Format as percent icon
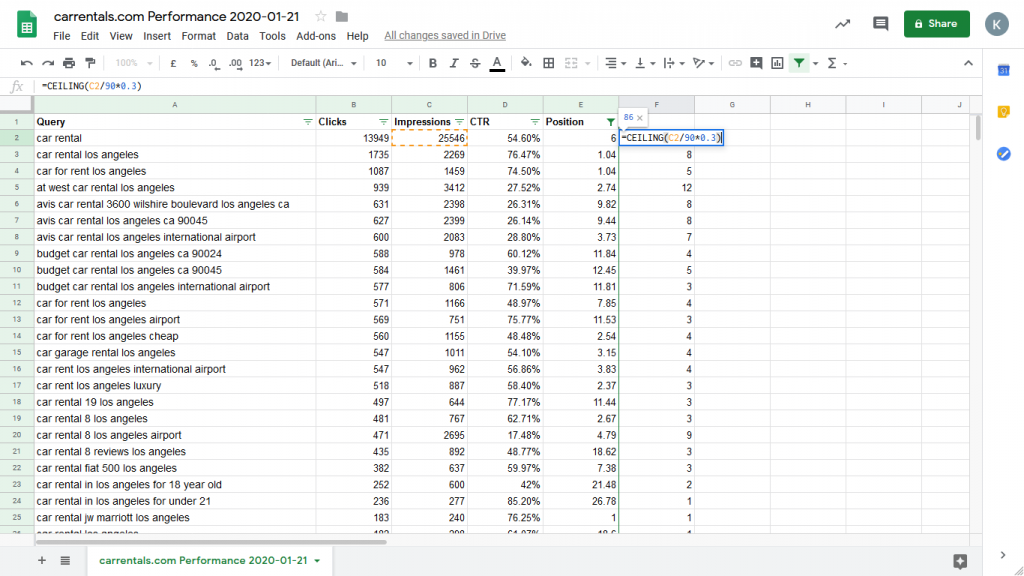Image resolution: width=1024 pixels, height=576 pixels. pyautogui.click(x=194, y=63)
